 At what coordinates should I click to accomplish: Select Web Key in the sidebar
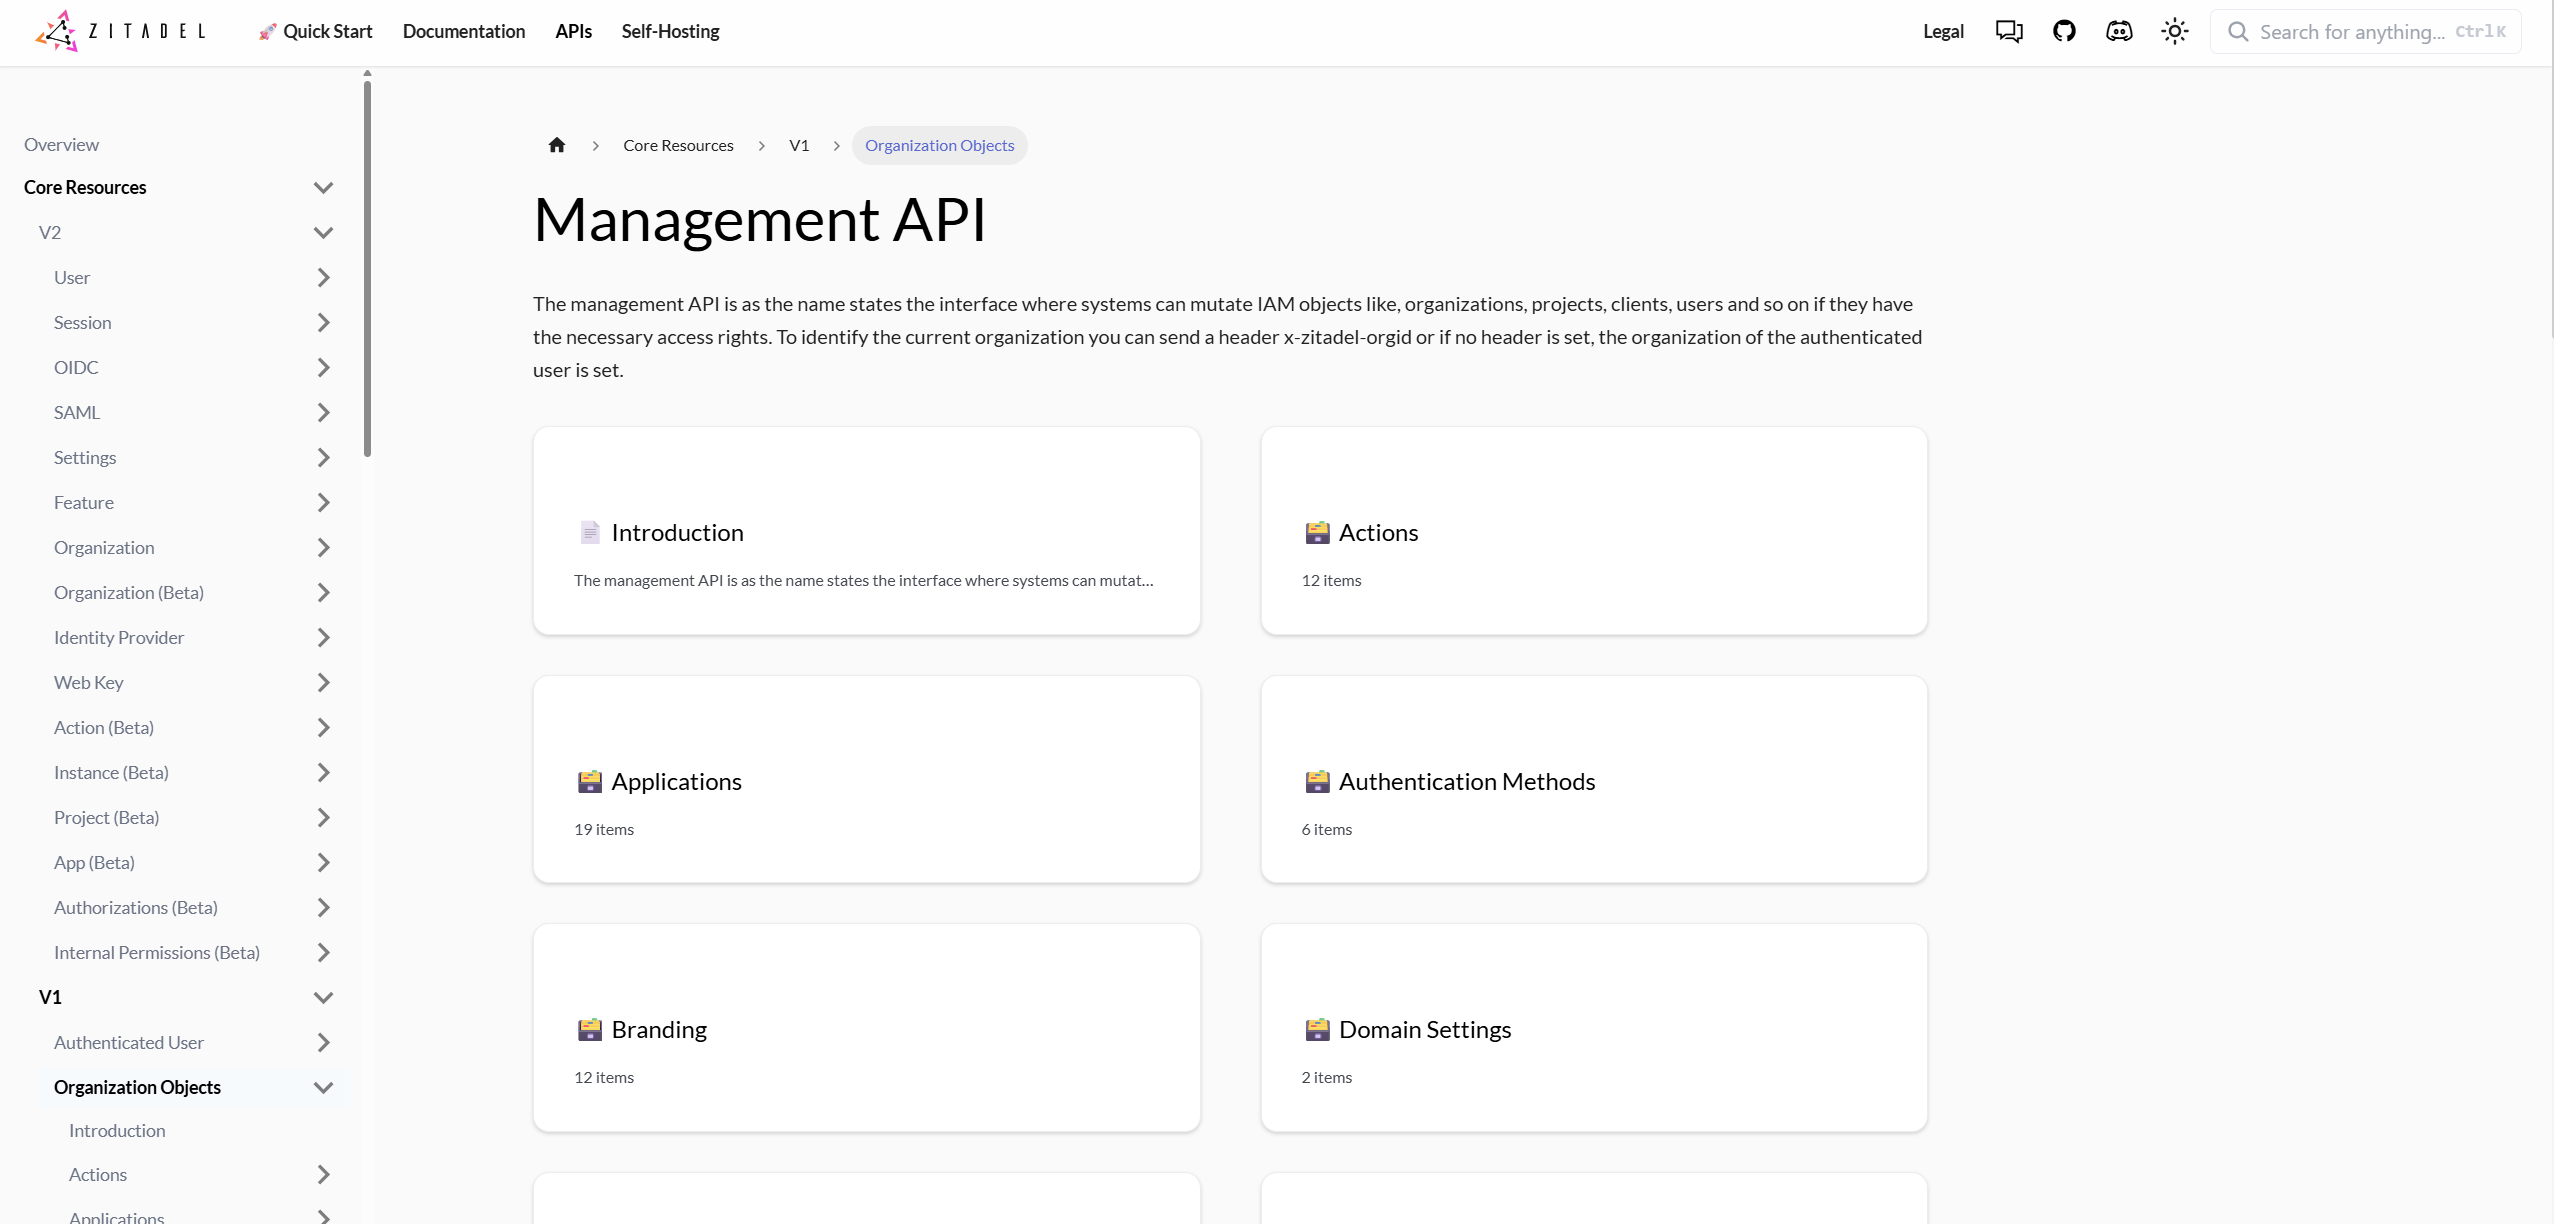88,682
